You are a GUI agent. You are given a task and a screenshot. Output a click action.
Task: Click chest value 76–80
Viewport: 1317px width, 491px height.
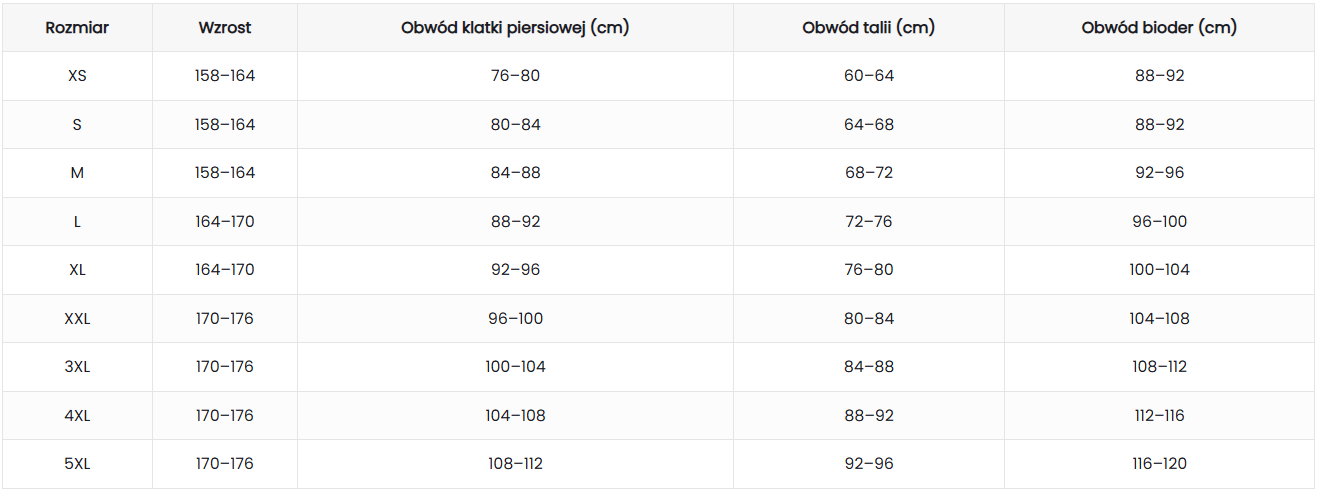tap(515, 76)
